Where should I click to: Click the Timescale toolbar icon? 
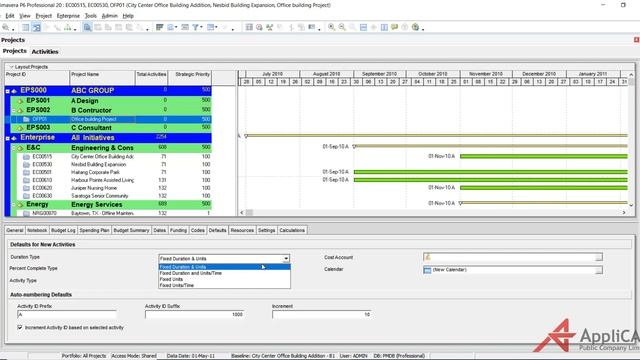click(x=185, y=27)
